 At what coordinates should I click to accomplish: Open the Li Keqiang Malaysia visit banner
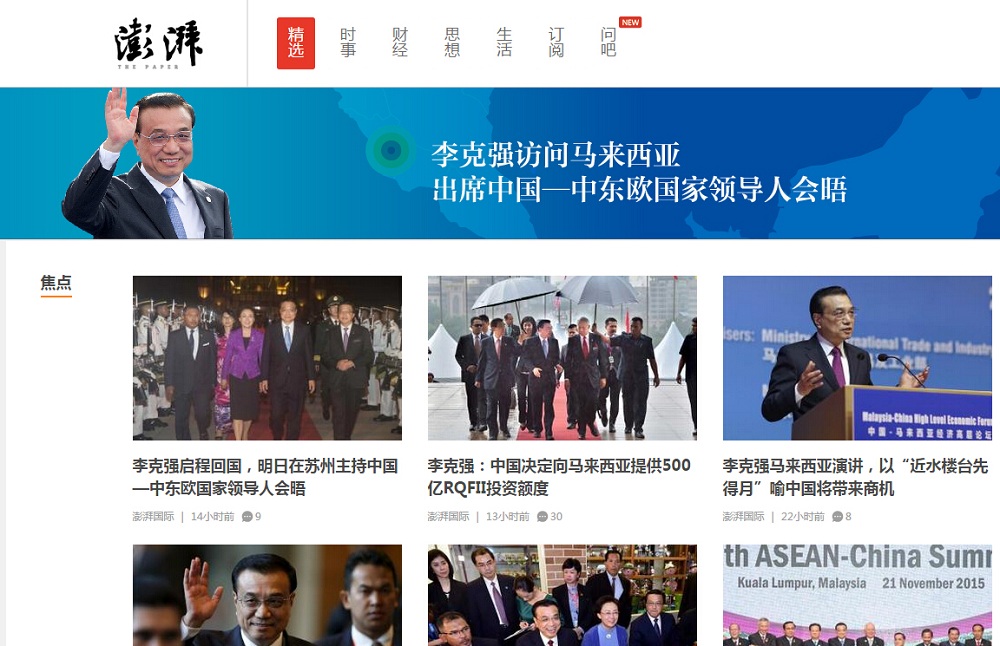tap(500, 163)
